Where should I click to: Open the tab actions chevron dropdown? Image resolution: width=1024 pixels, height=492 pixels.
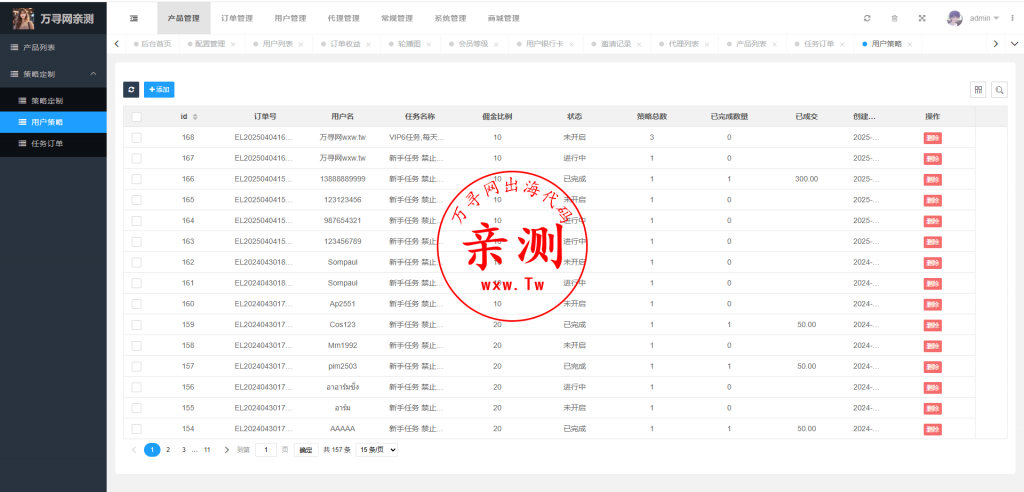1014,44
